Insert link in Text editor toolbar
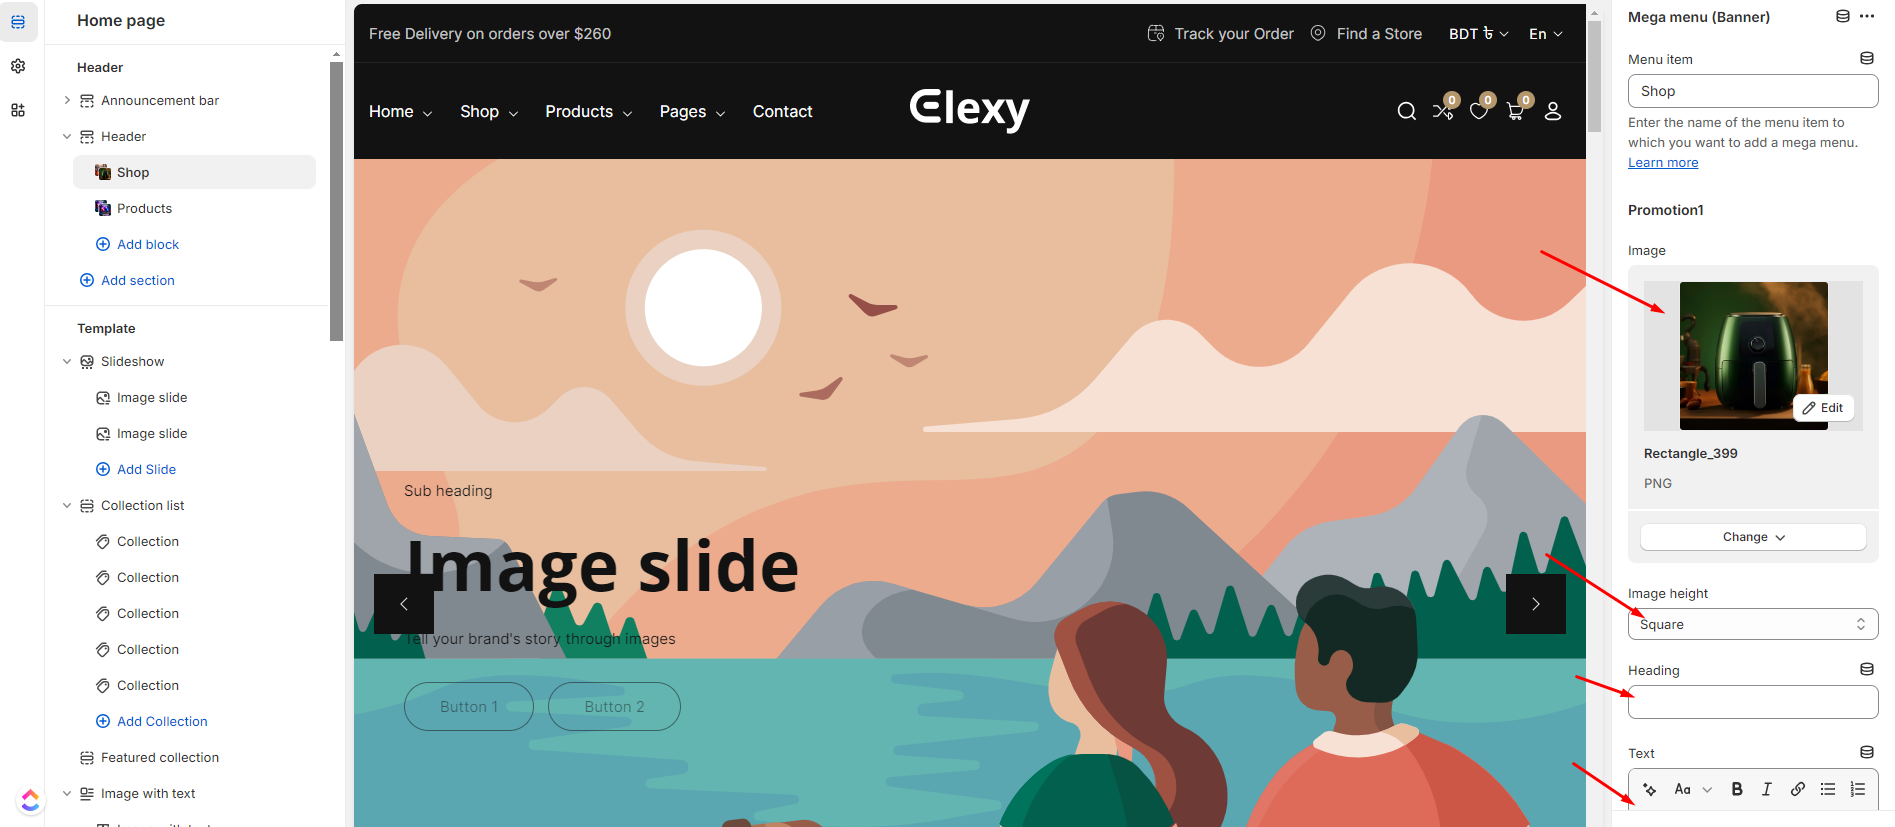The height and width of the screenshot is (827, 1895). 1798,789
